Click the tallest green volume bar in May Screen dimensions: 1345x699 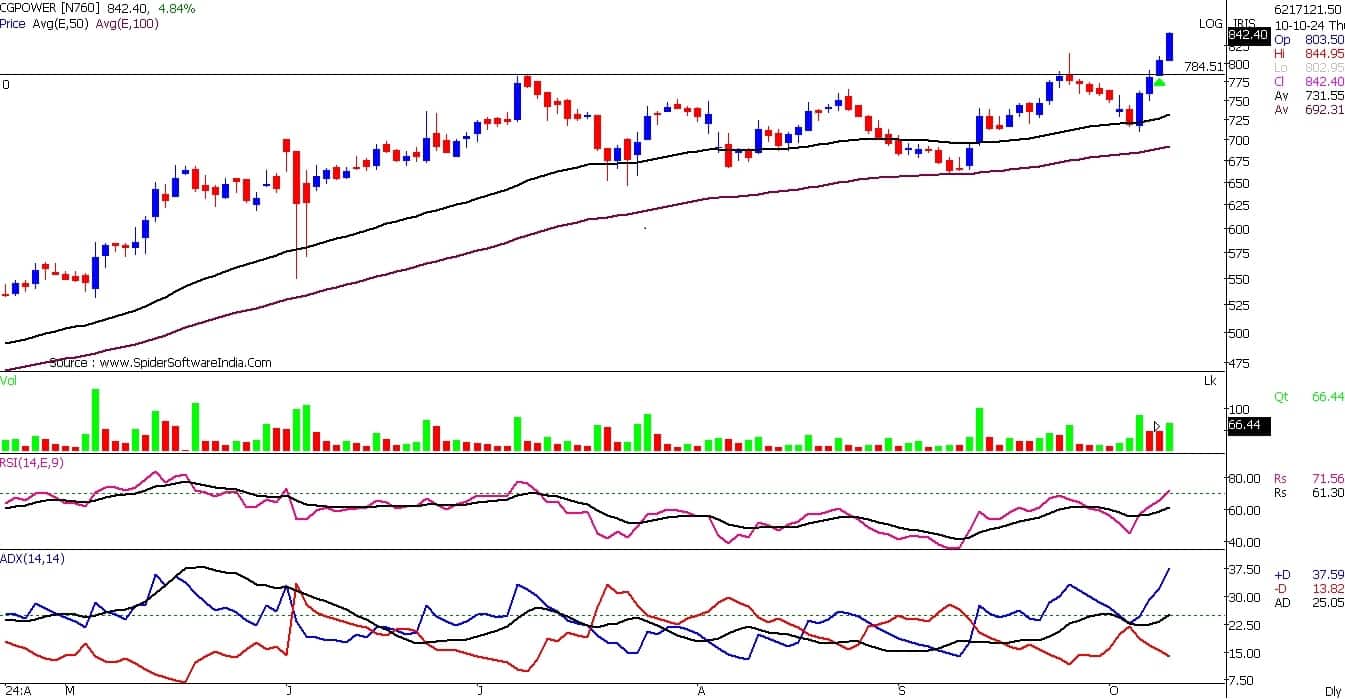96,419
